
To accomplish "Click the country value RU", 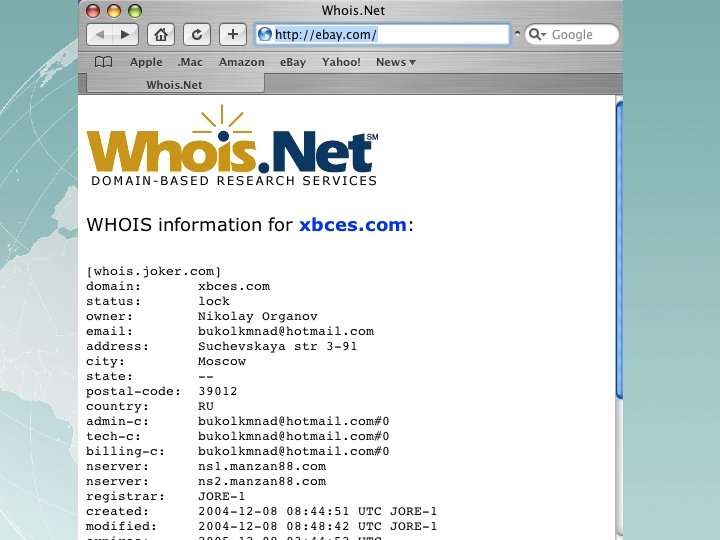I will [206, 406].
